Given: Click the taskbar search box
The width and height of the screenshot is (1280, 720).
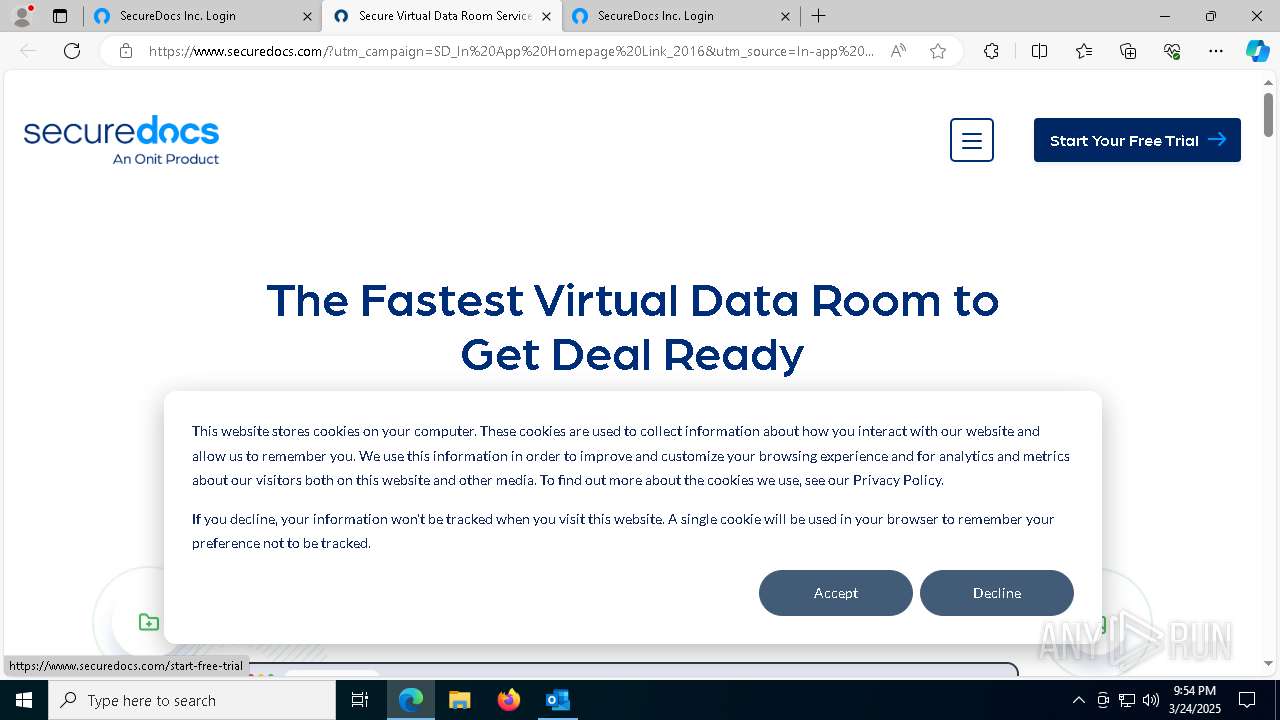Looking at the screenshot, I should [x=192, y=700].
